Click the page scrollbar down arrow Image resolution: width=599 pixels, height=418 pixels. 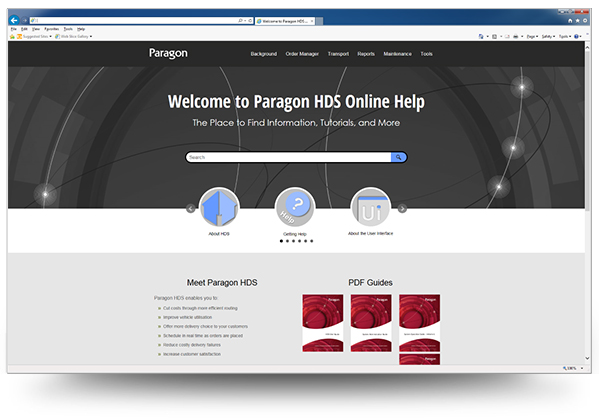click(x=588, y=358)
